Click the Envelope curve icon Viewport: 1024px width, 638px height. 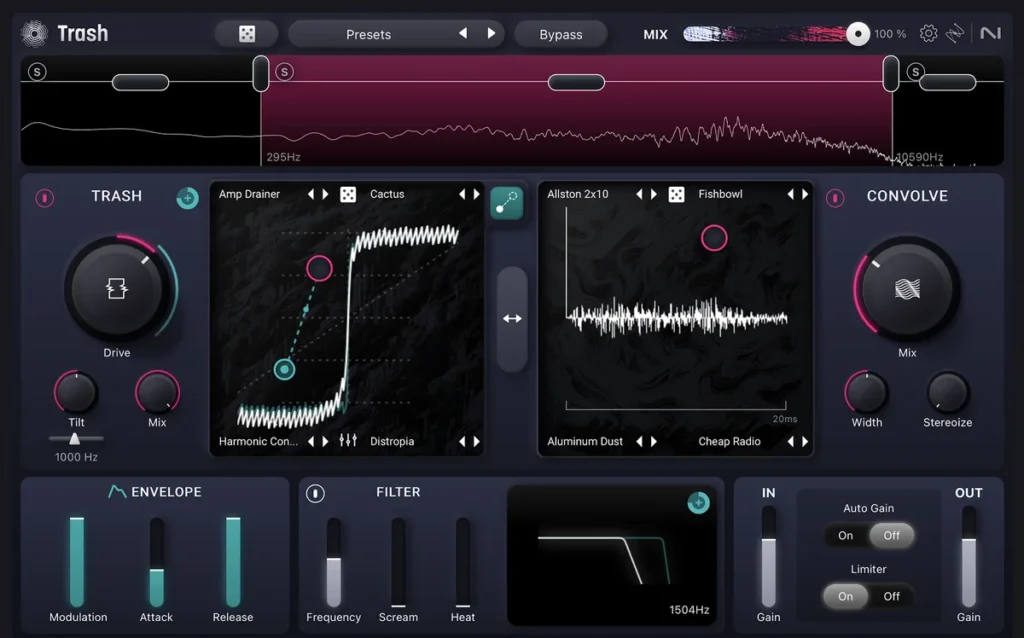tap(117, 491)
